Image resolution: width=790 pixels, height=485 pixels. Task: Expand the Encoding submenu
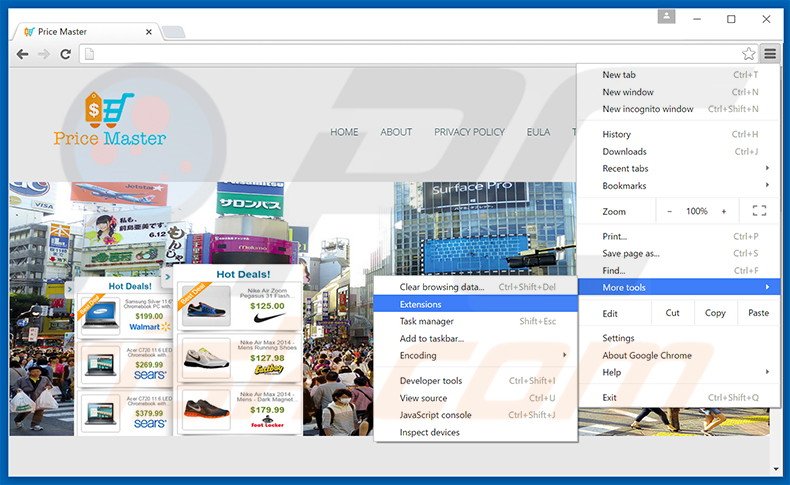tap(476, 355)
